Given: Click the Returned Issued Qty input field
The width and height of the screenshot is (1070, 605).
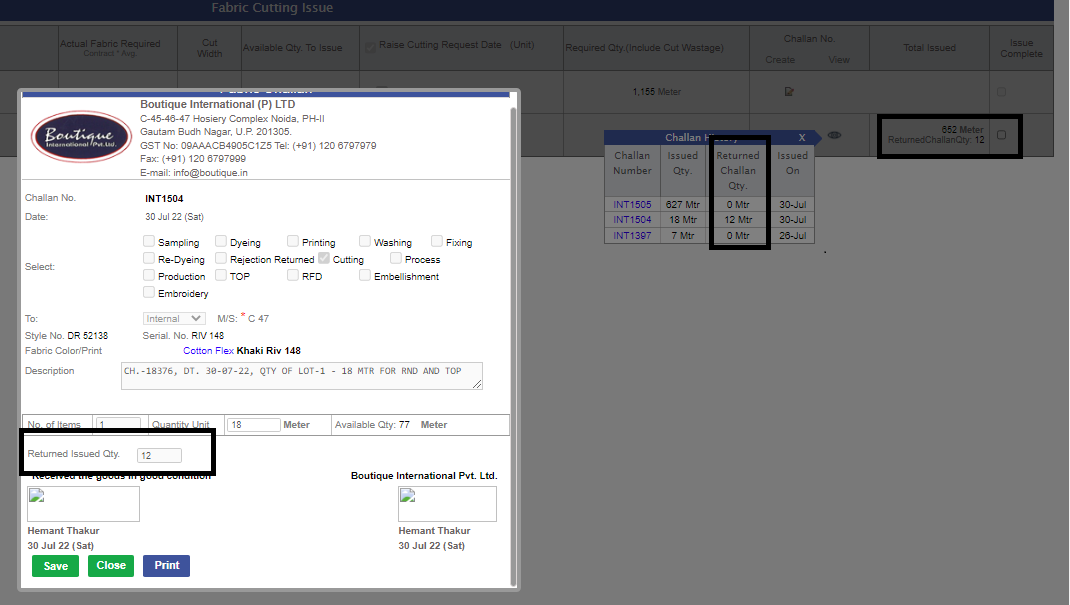Looking at the screenshot, I should 160,456.
